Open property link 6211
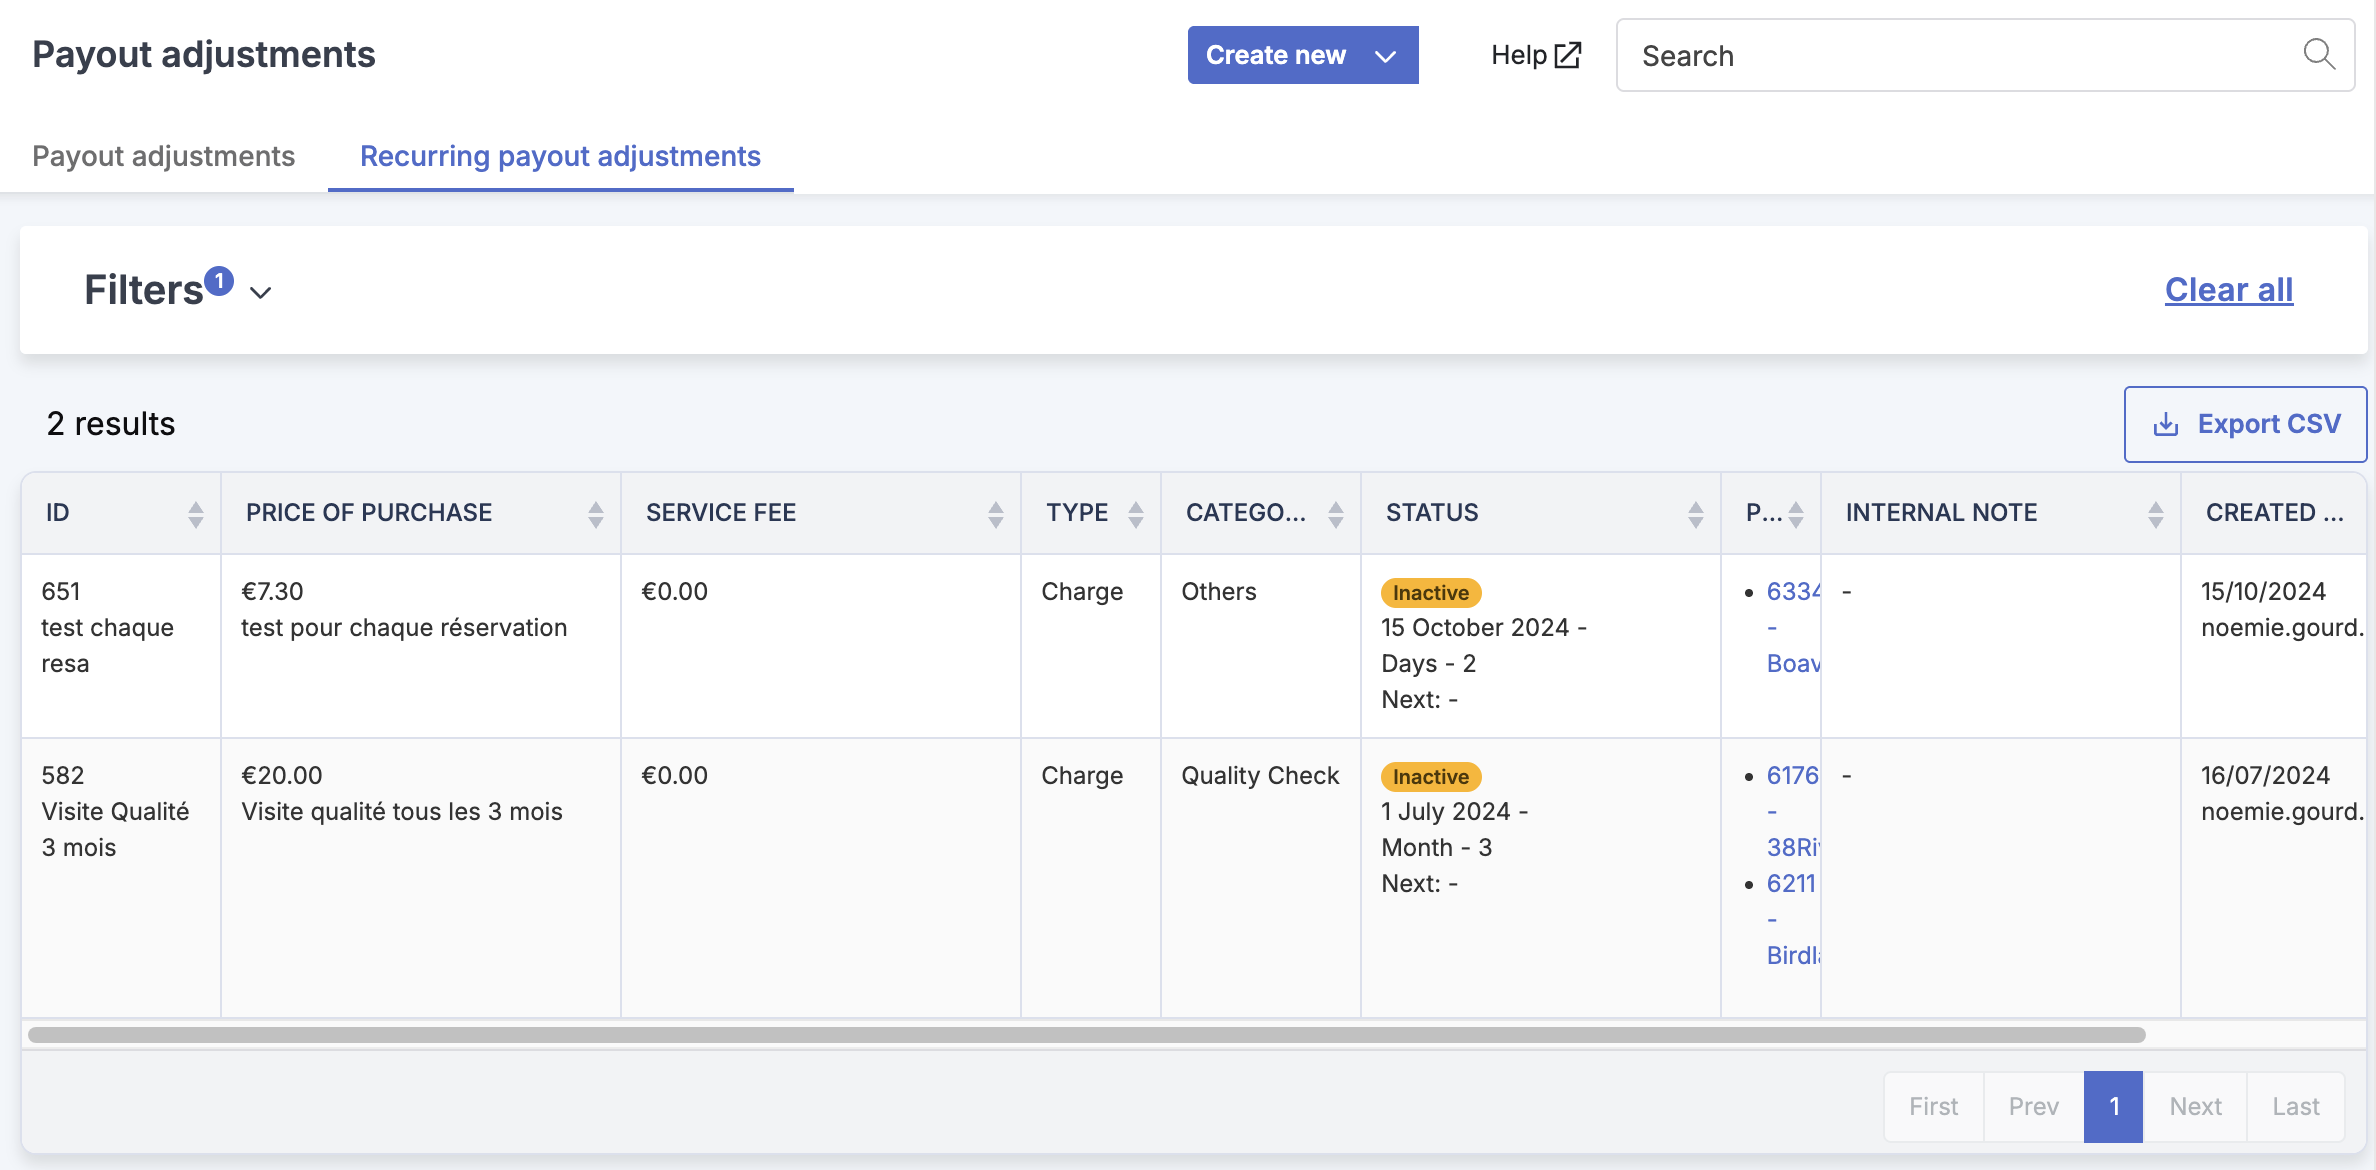This screenshot has height=1170, width=2376. tap(1791, 883)
